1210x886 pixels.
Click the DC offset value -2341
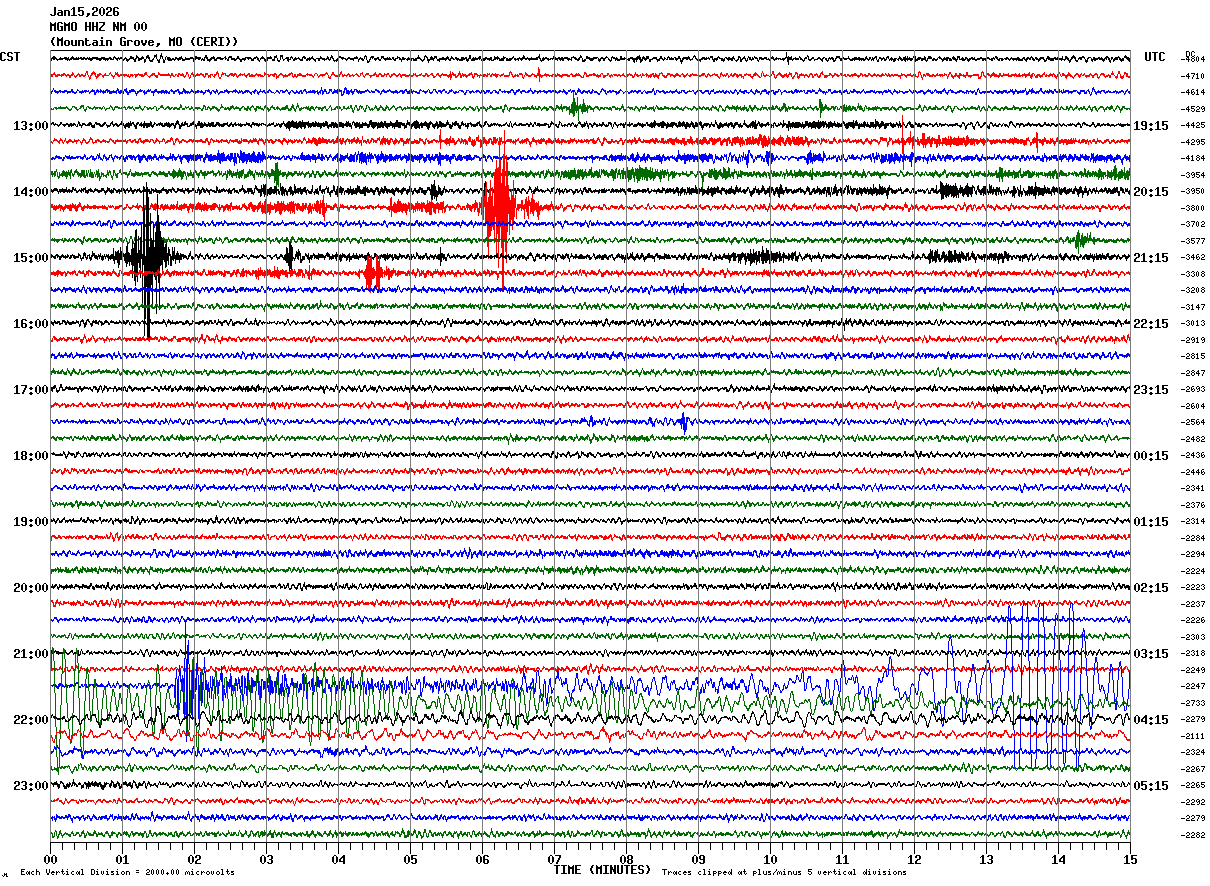(x=1194, y=488)
